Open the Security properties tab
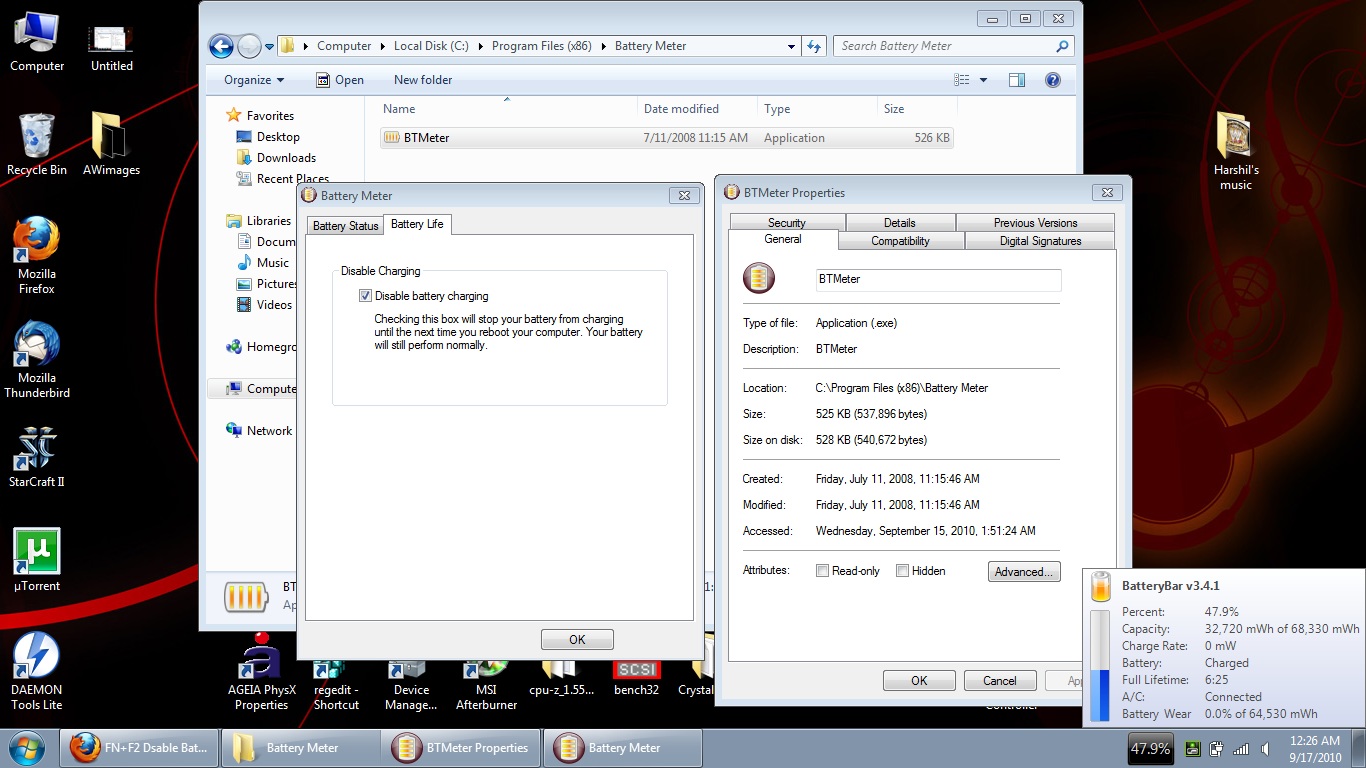 tap(787, 223)
